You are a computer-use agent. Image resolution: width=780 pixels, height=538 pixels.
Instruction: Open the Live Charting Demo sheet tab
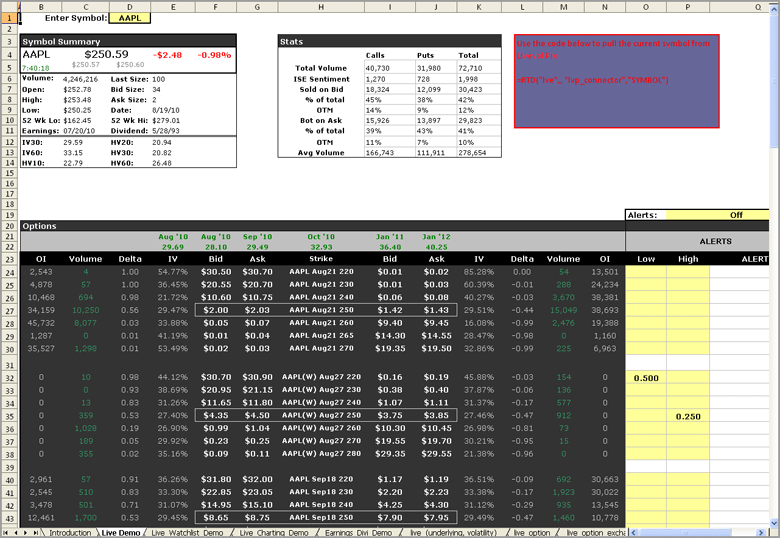[x=274, y=533]
